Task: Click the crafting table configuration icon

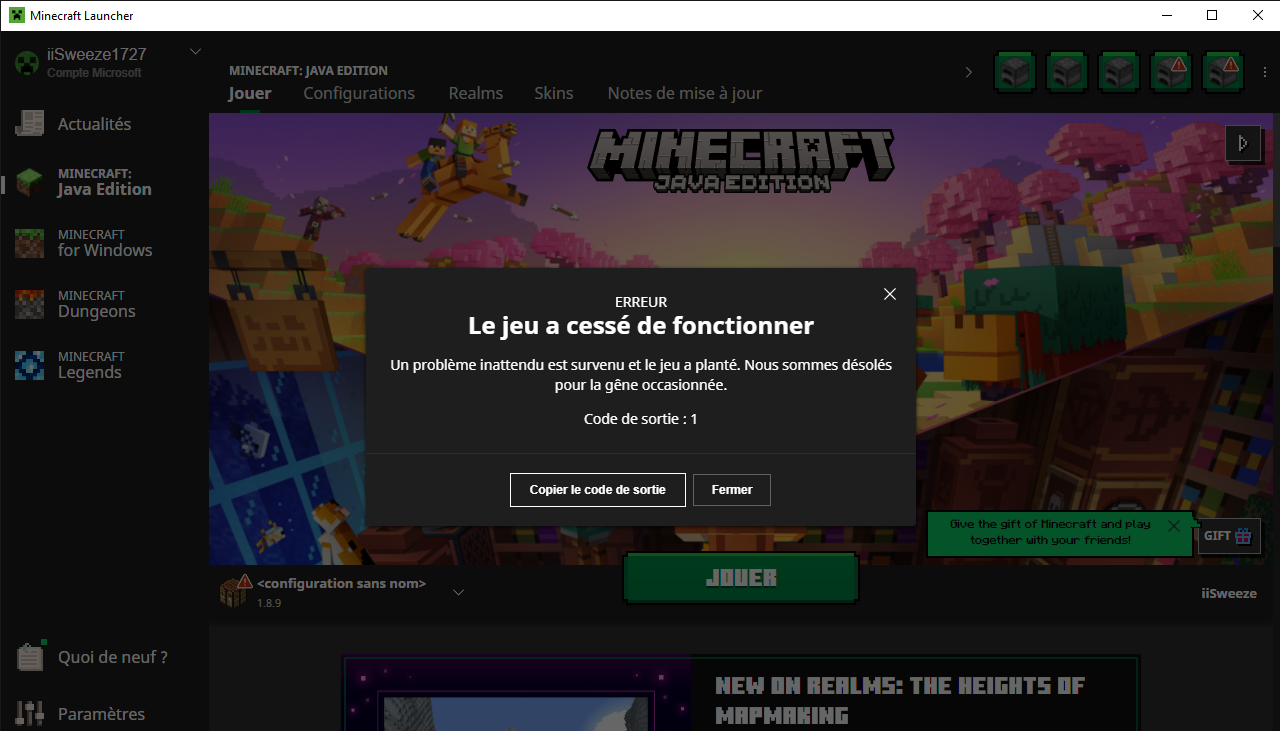Action: [x=234, y=591]
